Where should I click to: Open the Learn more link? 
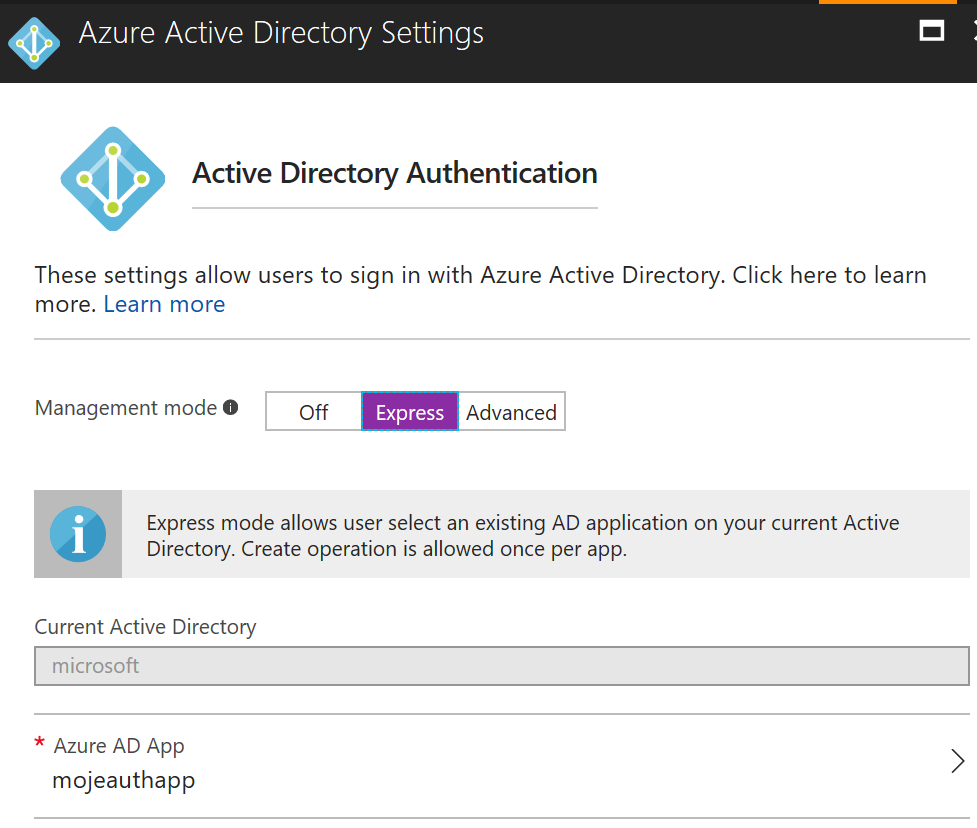coord(164,304)
